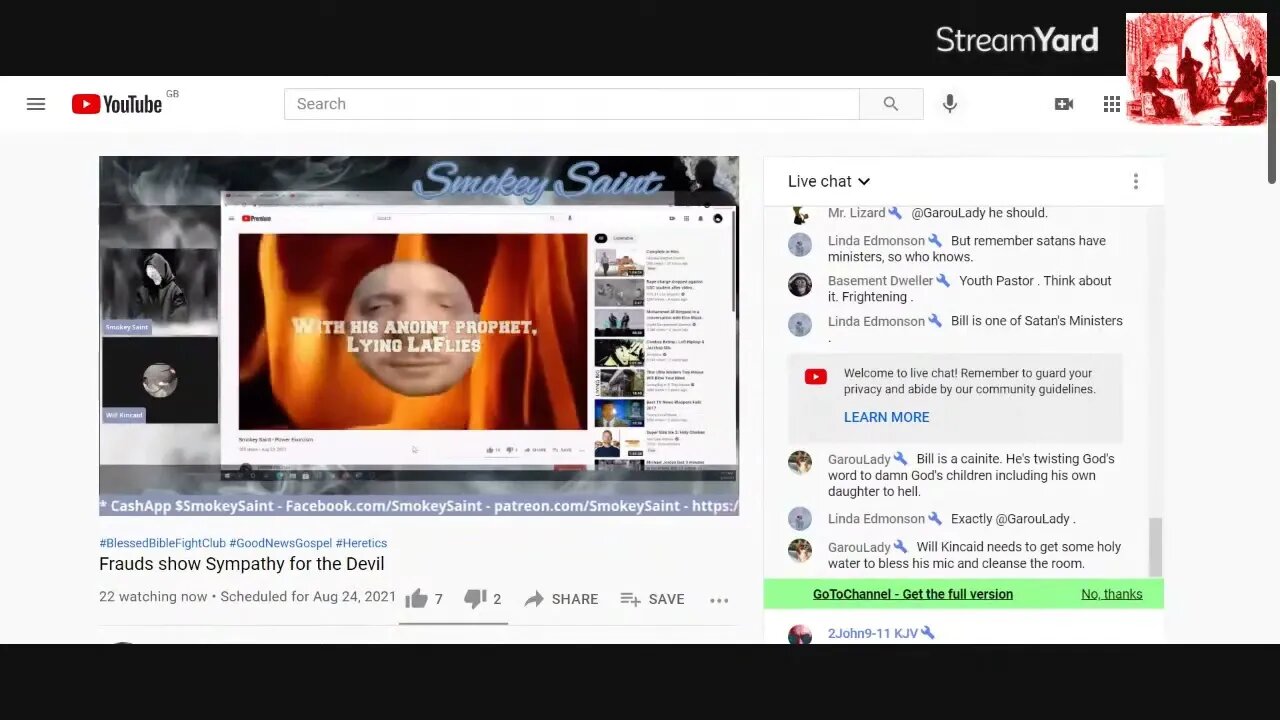Go to the YouTube home logo

pyautogui.click(x=117, y=104)
